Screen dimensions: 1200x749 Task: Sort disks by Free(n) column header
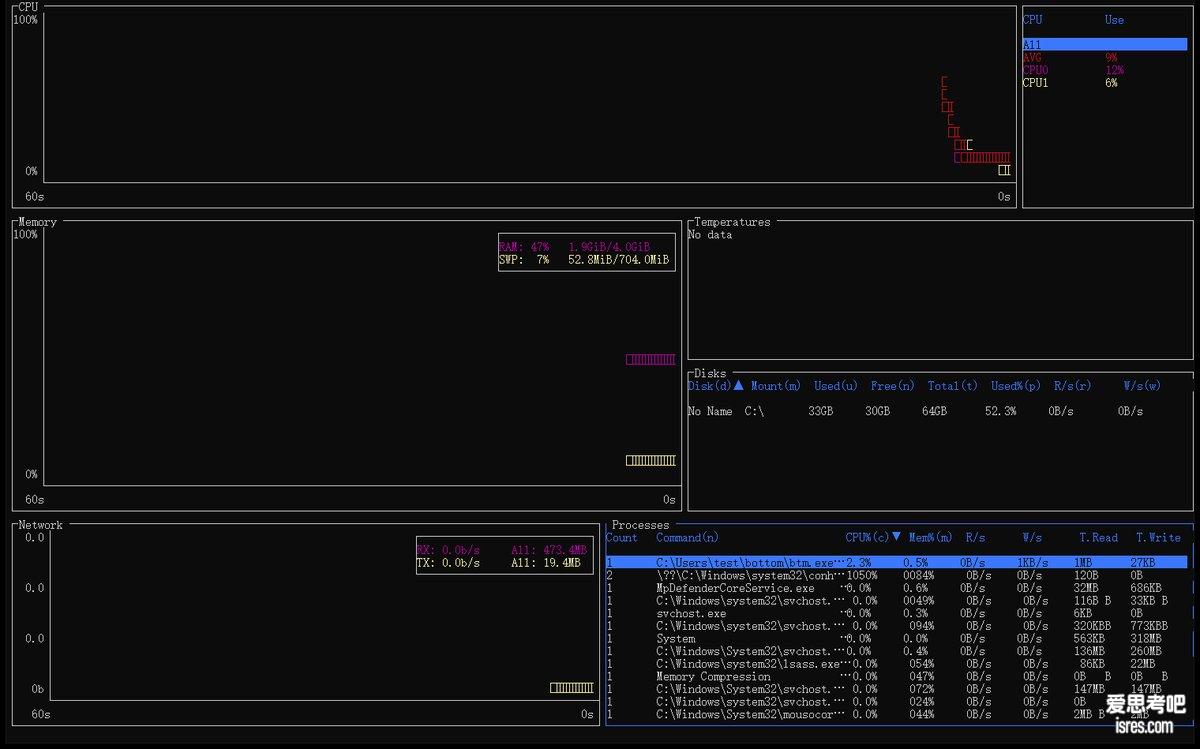pyautogui.click(x=893, y=386)
